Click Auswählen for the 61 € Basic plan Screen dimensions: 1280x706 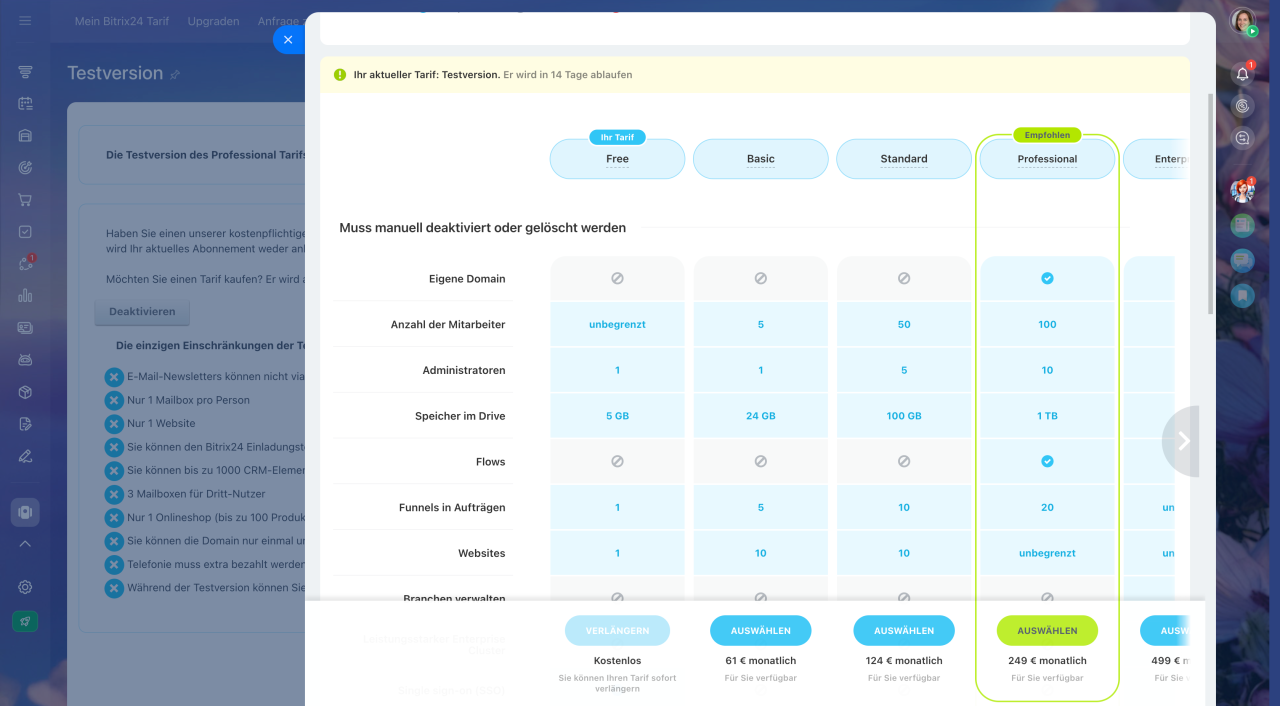(761, 631)
